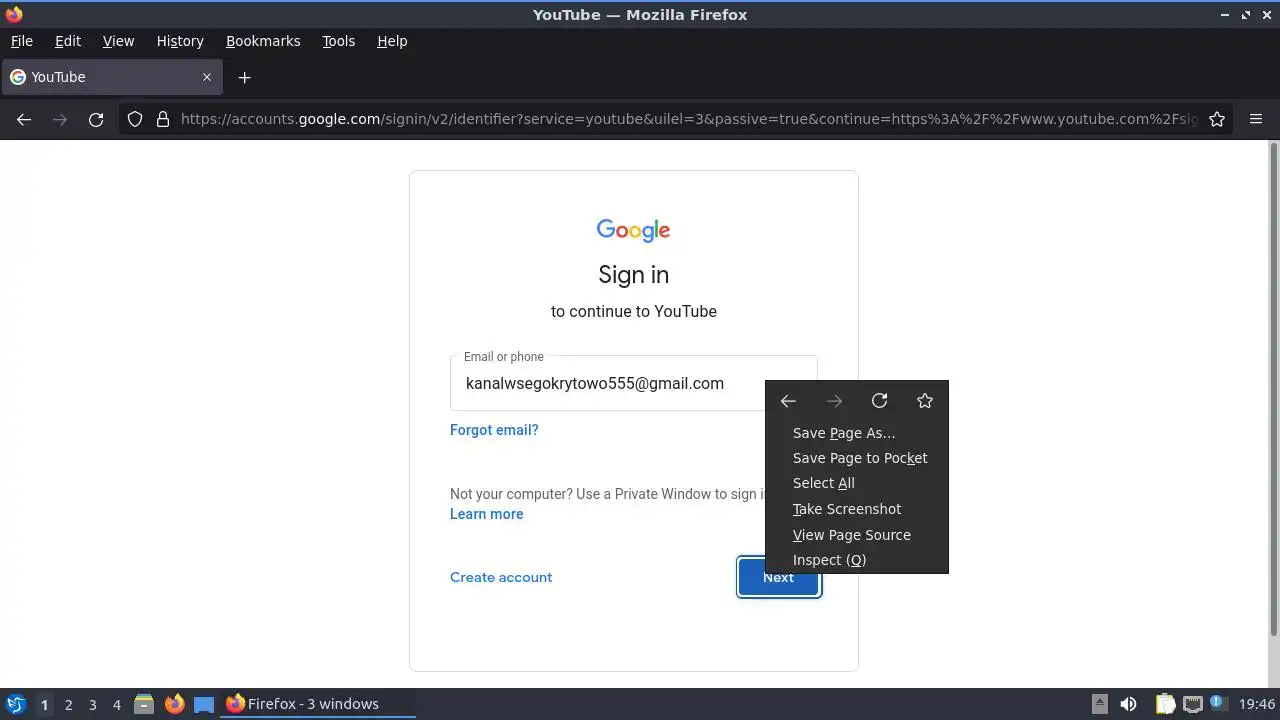This screenshot has width=1280, height=720.
Task: Open the tracking protection shield icon
Action: pyautogui.click(x=135, y=119)
